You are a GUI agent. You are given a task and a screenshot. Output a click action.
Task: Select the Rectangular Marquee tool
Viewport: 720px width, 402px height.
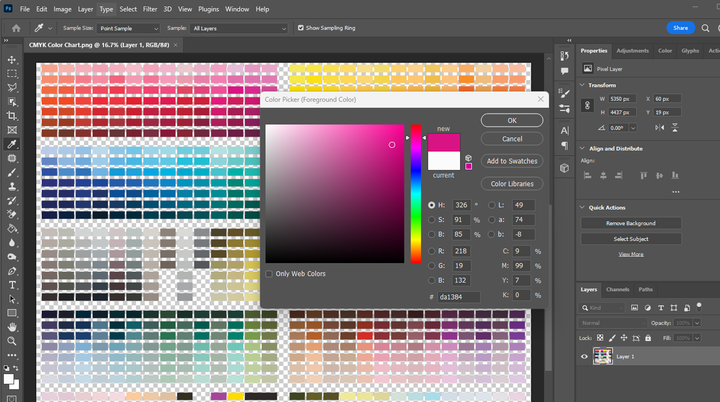(x=12, y=73)
